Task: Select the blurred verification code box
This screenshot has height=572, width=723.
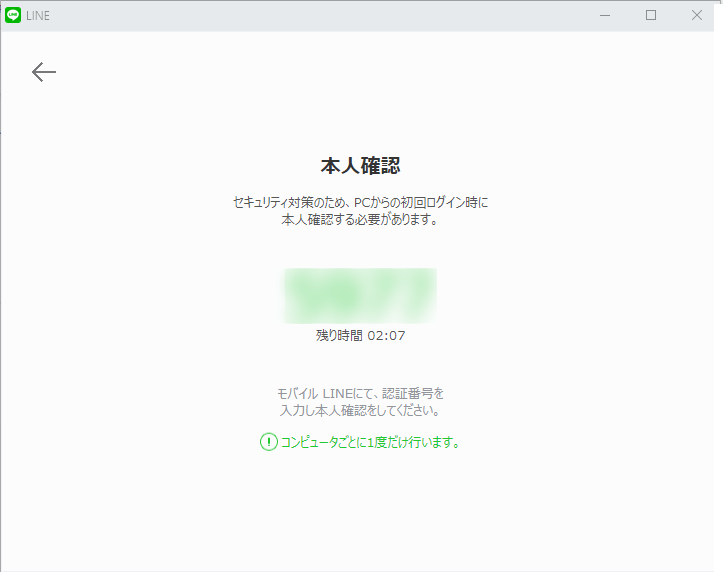Action: point(361,295)
